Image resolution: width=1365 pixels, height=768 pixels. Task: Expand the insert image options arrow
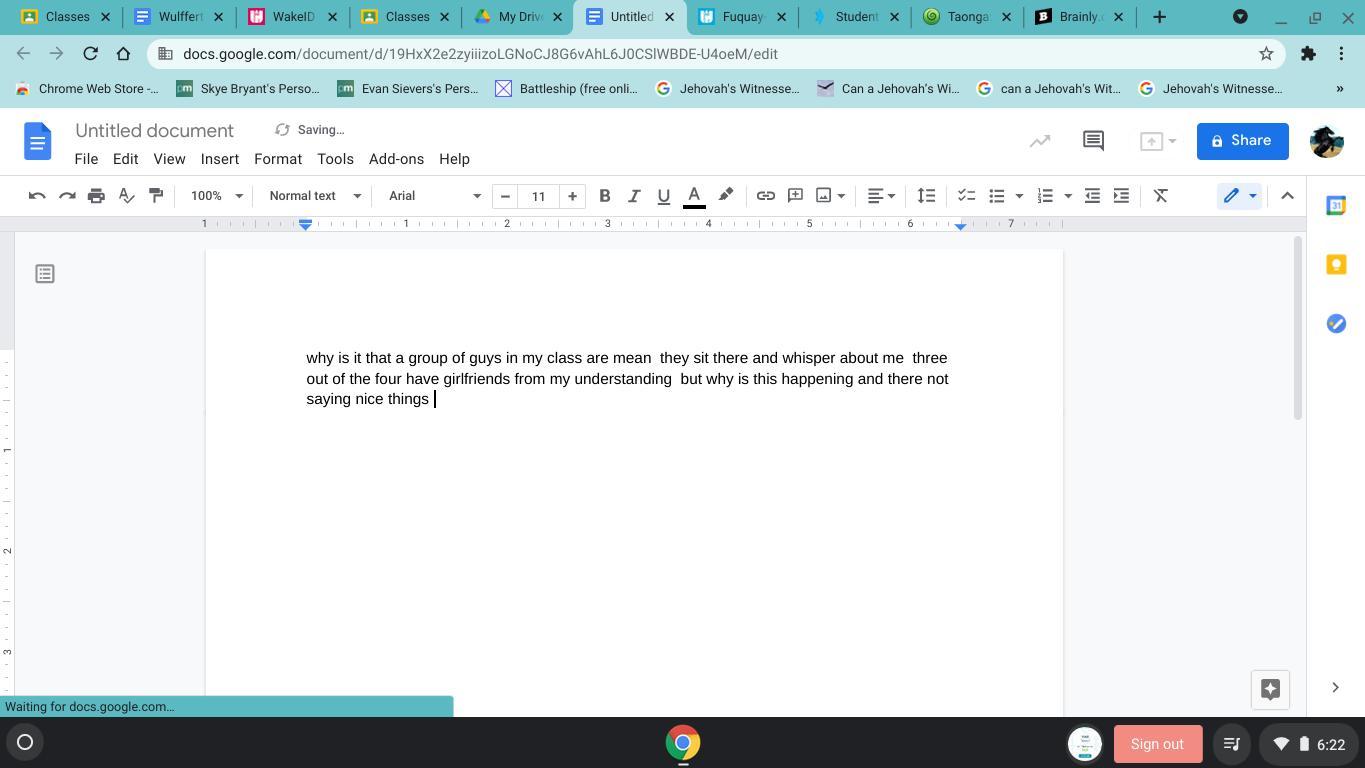(x=841, y=196)
